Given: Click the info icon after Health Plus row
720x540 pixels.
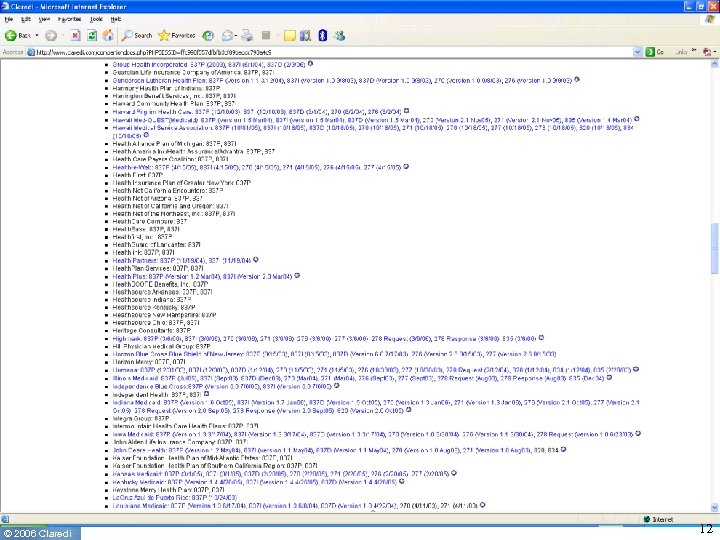Looking at the screenshot, I should (x=297, y=276).
